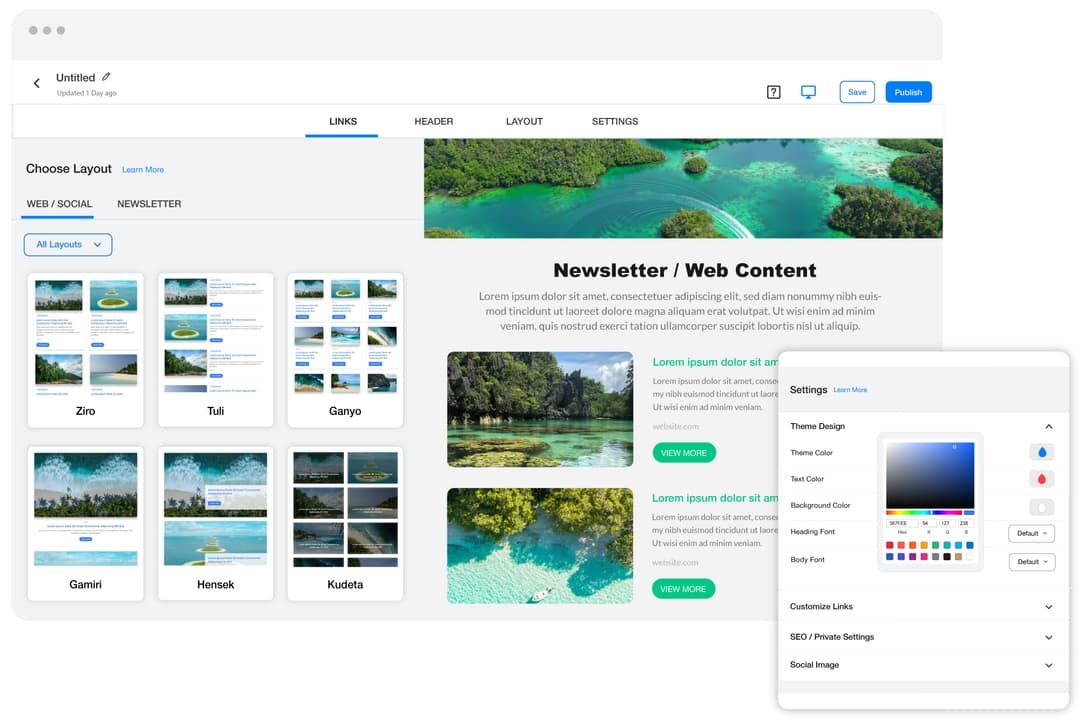Open the NEWSLETTER layout tab

click(x=148, y=203)
